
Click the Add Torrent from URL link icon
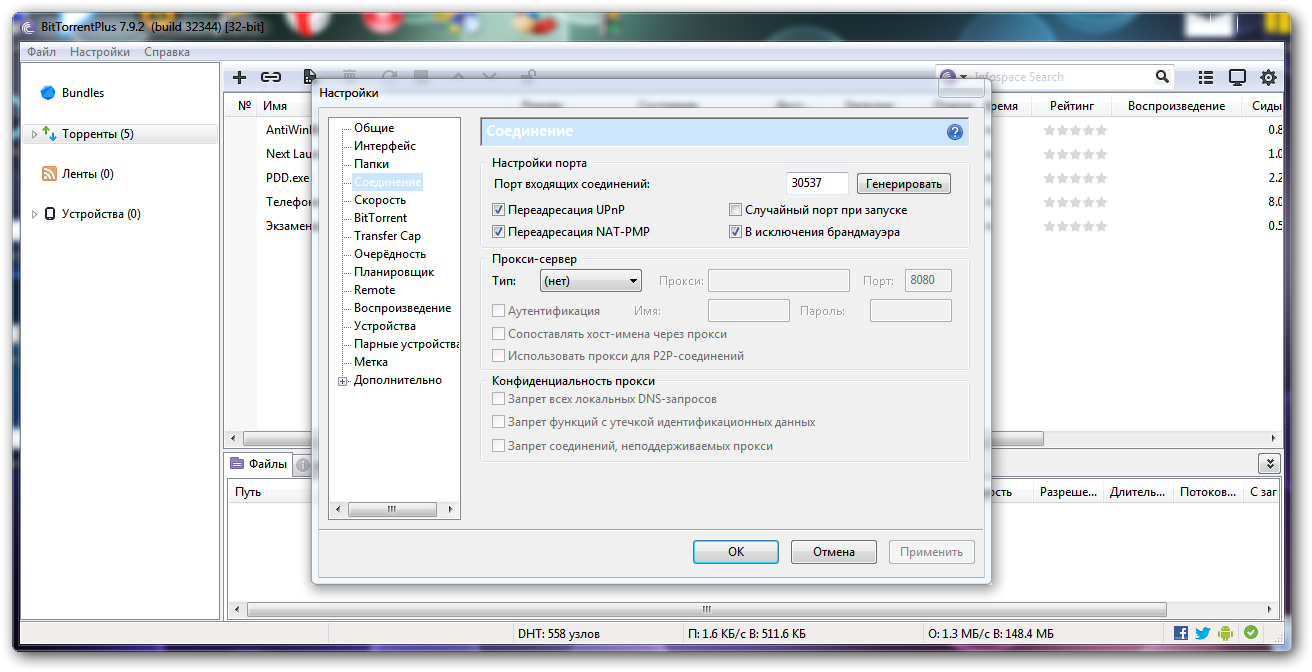click(x=271, y=77)
